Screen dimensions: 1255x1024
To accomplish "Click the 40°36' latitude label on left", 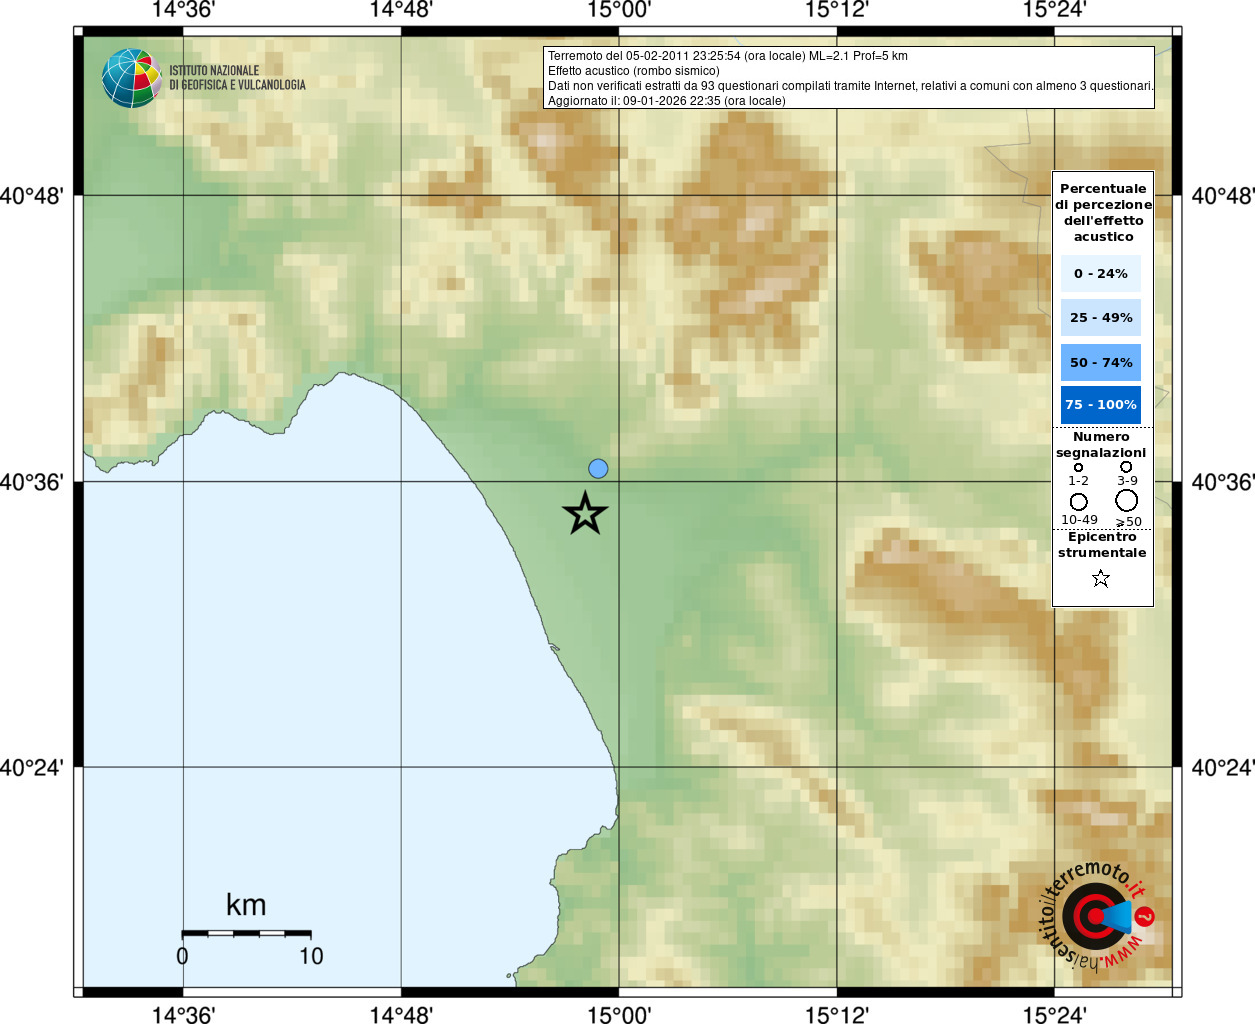I will [32, 482].
